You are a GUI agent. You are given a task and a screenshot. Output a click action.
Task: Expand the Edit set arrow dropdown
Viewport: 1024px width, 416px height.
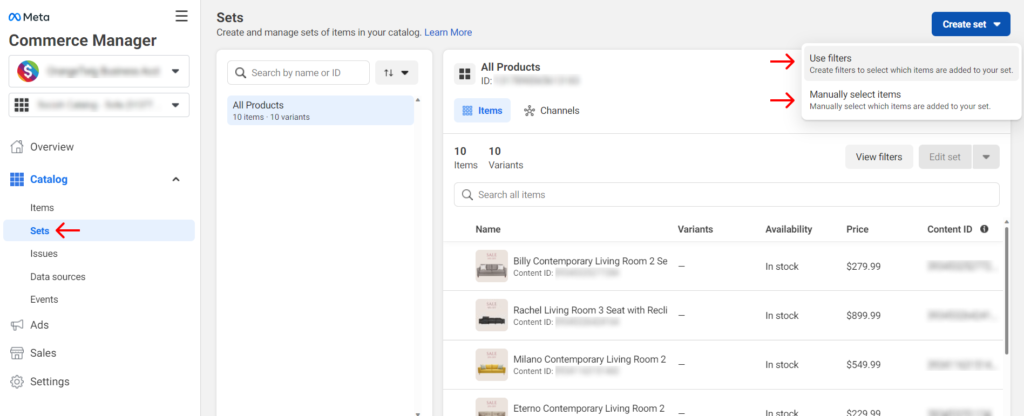tap(986, 156)
